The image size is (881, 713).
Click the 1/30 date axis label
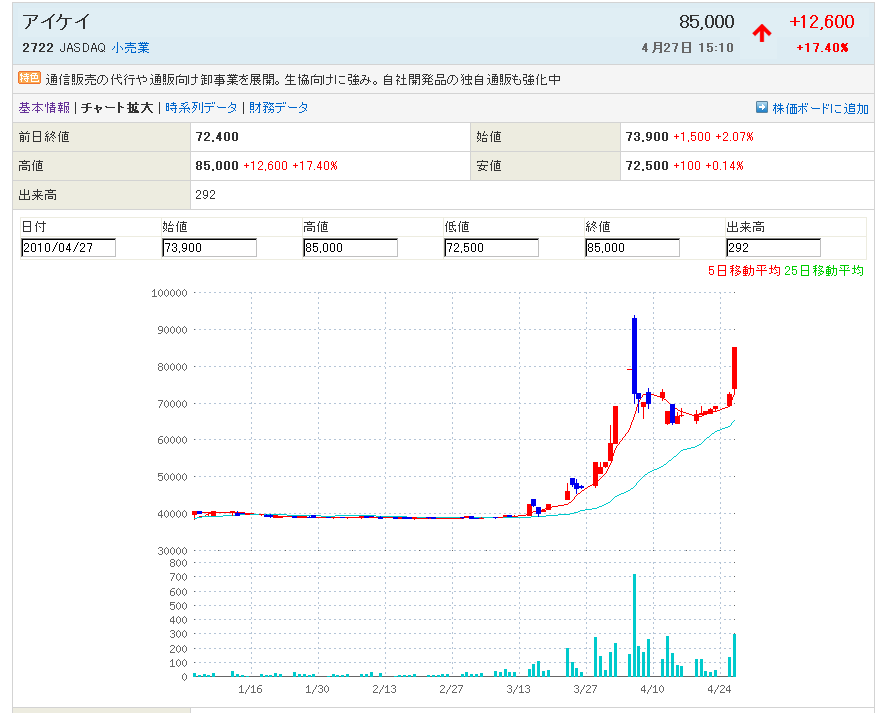point(317,689)
